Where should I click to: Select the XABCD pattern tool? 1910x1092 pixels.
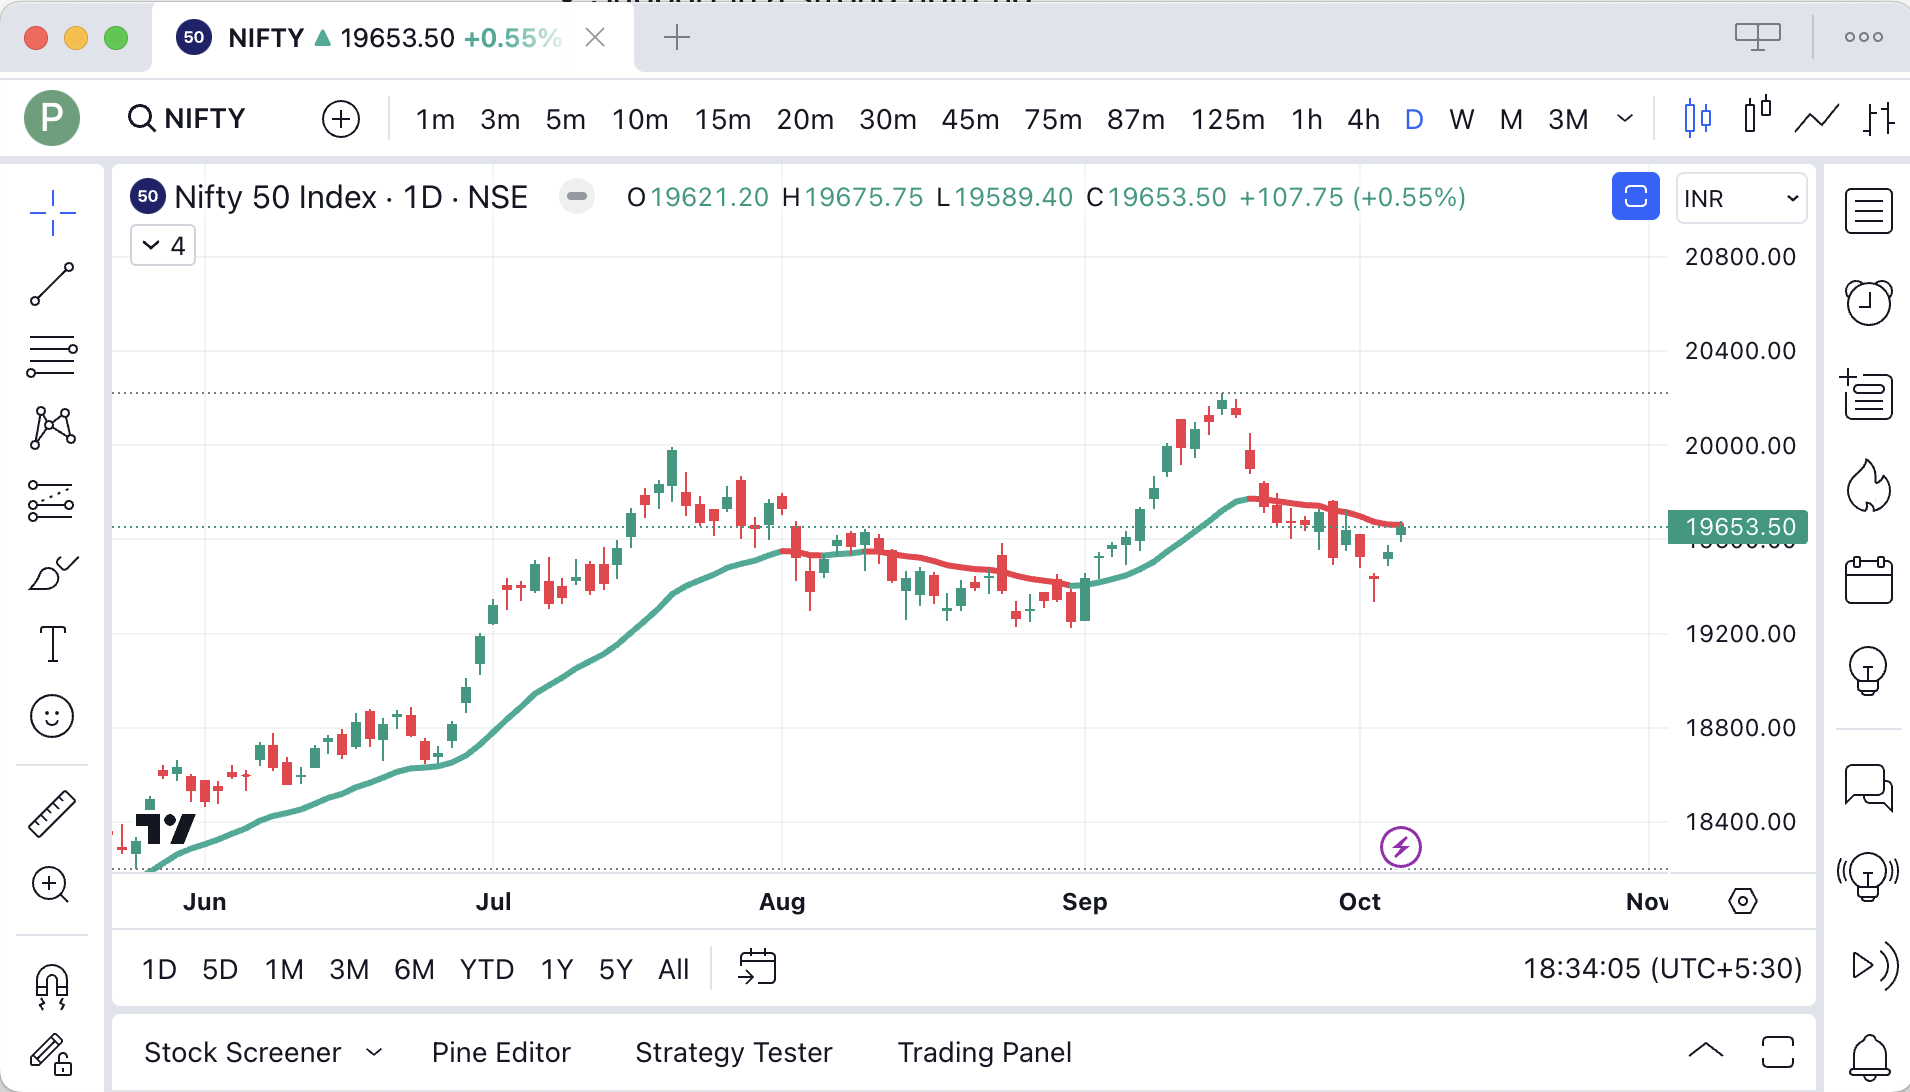[52, 428]
